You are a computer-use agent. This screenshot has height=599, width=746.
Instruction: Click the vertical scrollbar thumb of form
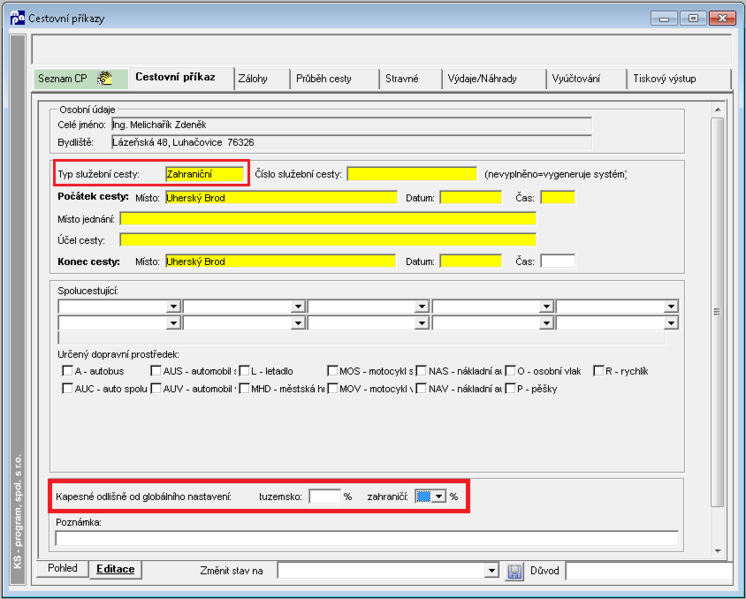[x=717, y=312]
